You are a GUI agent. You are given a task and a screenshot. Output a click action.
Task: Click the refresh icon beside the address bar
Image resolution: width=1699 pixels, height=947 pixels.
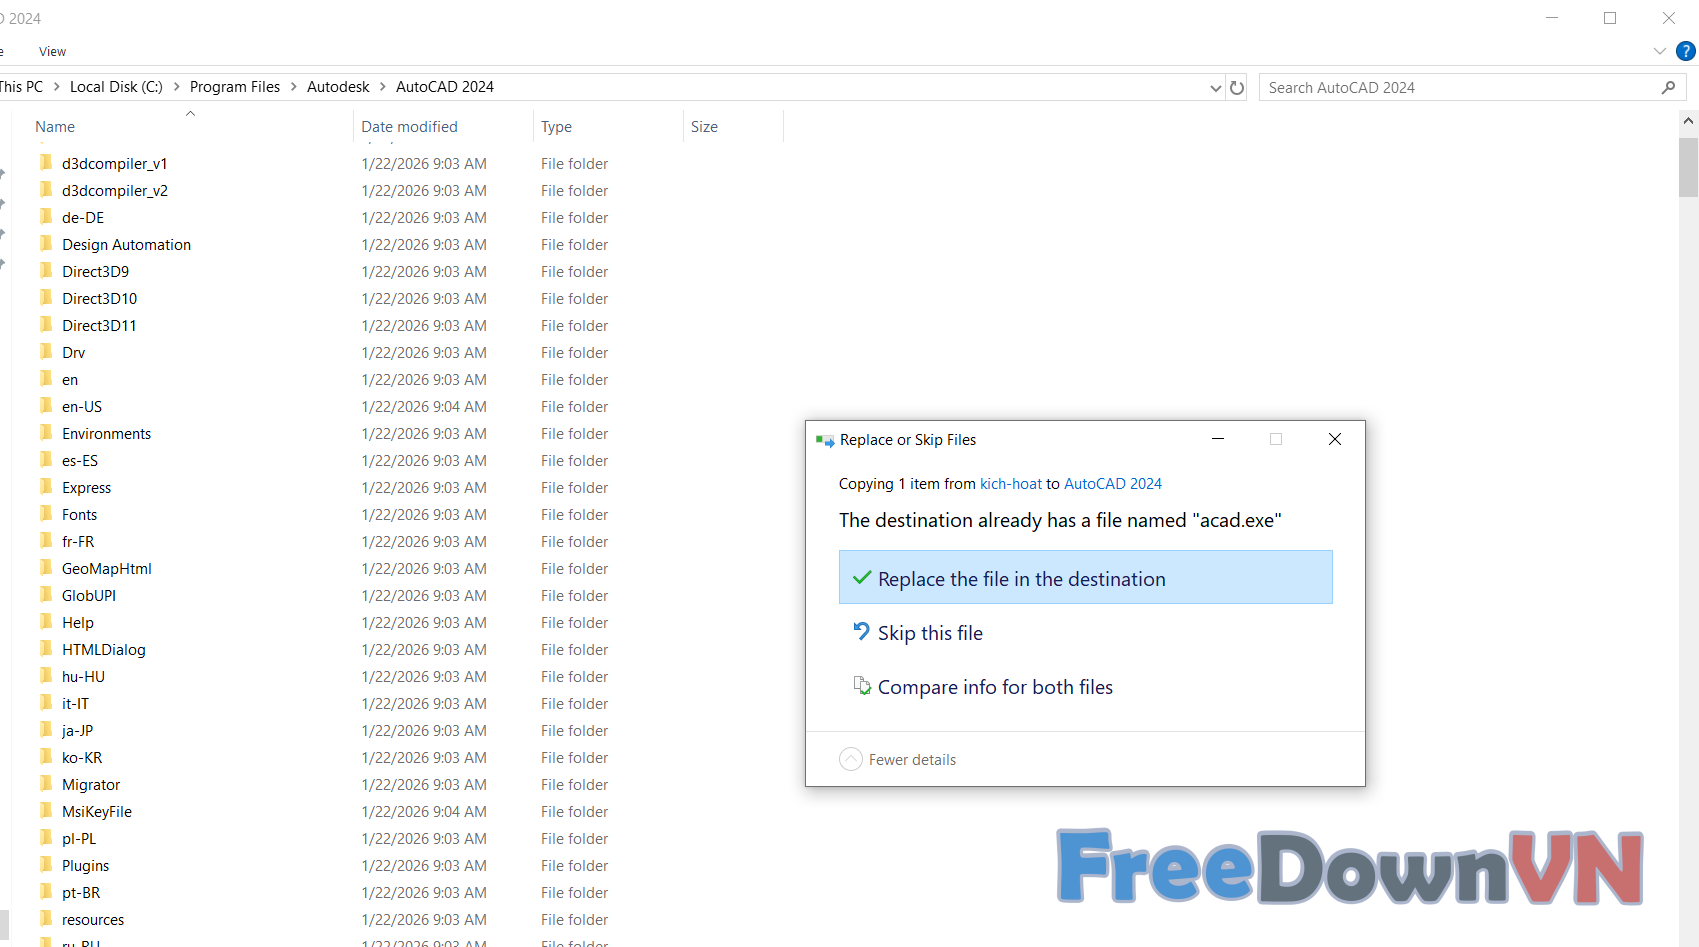(1237, 88)
